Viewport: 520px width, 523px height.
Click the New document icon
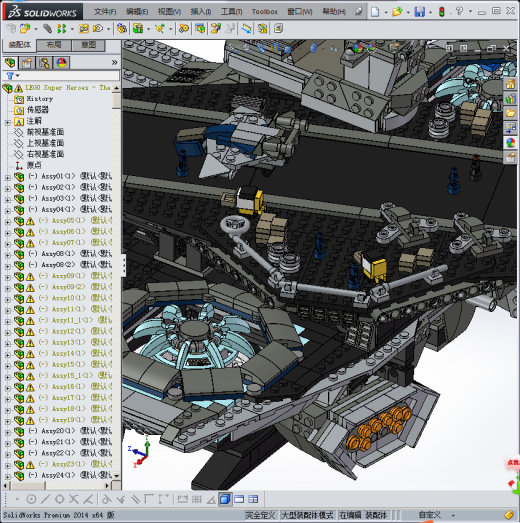pyautogui.click(x=375, y=12)
